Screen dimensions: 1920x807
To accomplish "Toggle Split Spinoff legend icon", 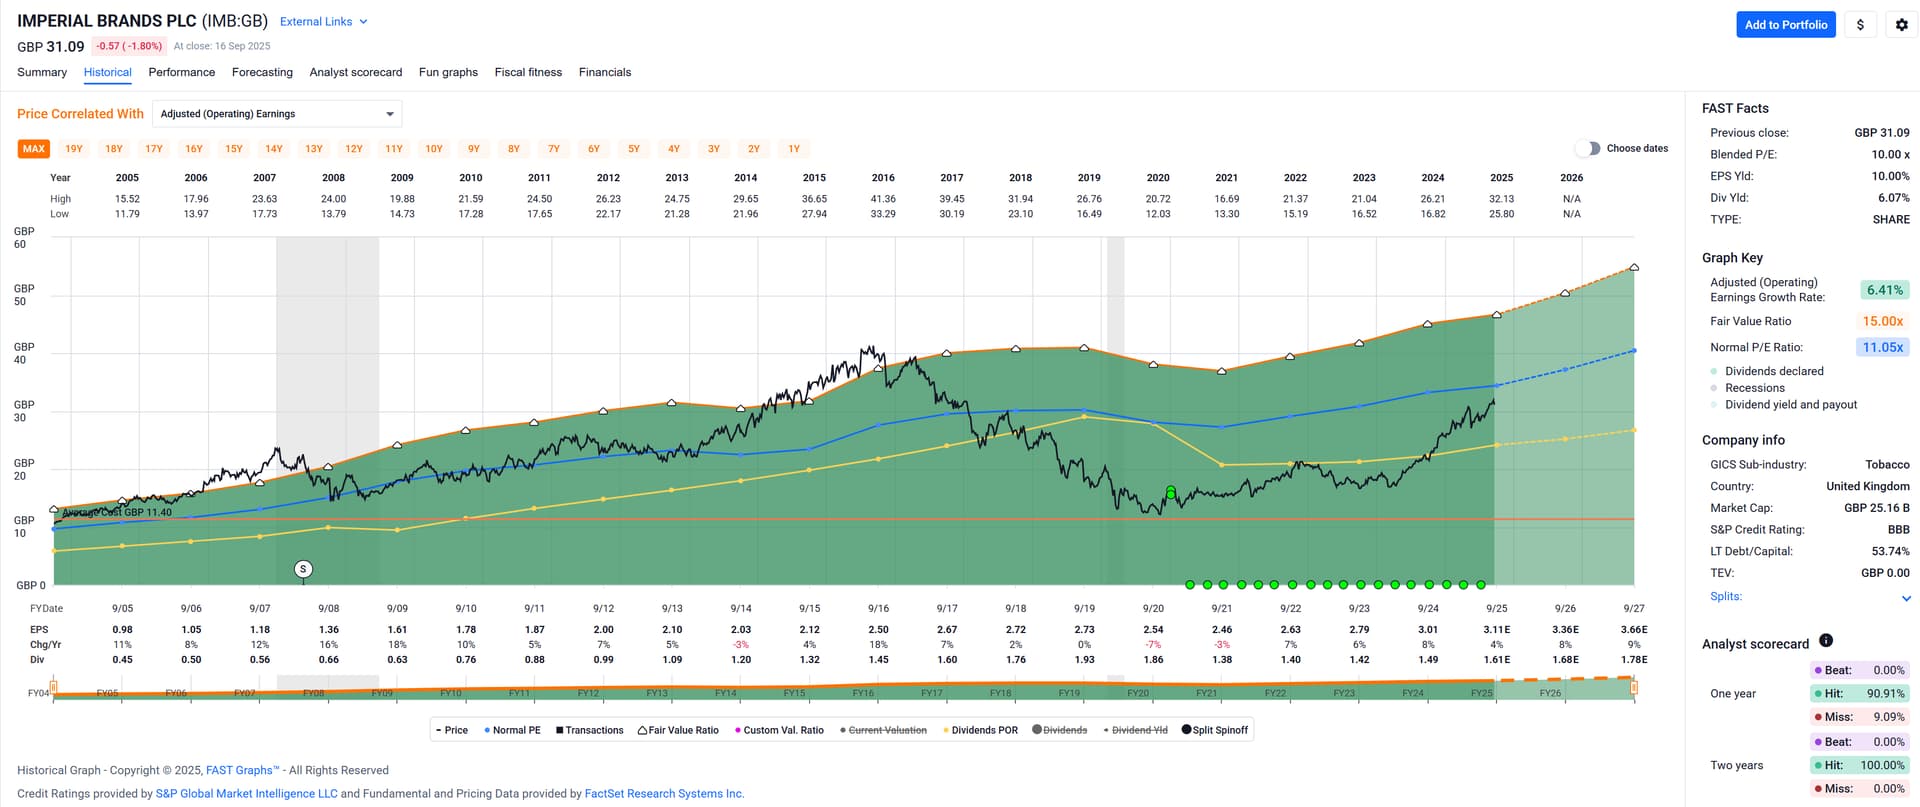I will coord(1186,730).
